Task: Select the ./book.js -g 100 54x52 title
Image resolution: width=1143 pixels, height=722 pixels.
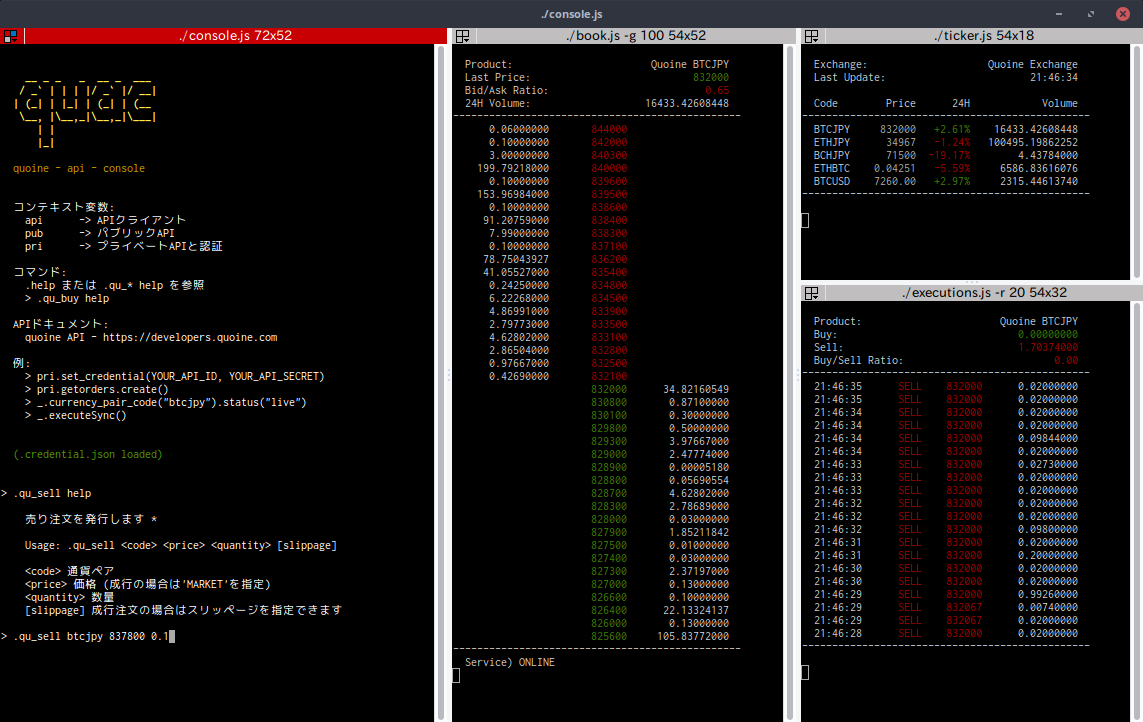Action: click(636, 36)
